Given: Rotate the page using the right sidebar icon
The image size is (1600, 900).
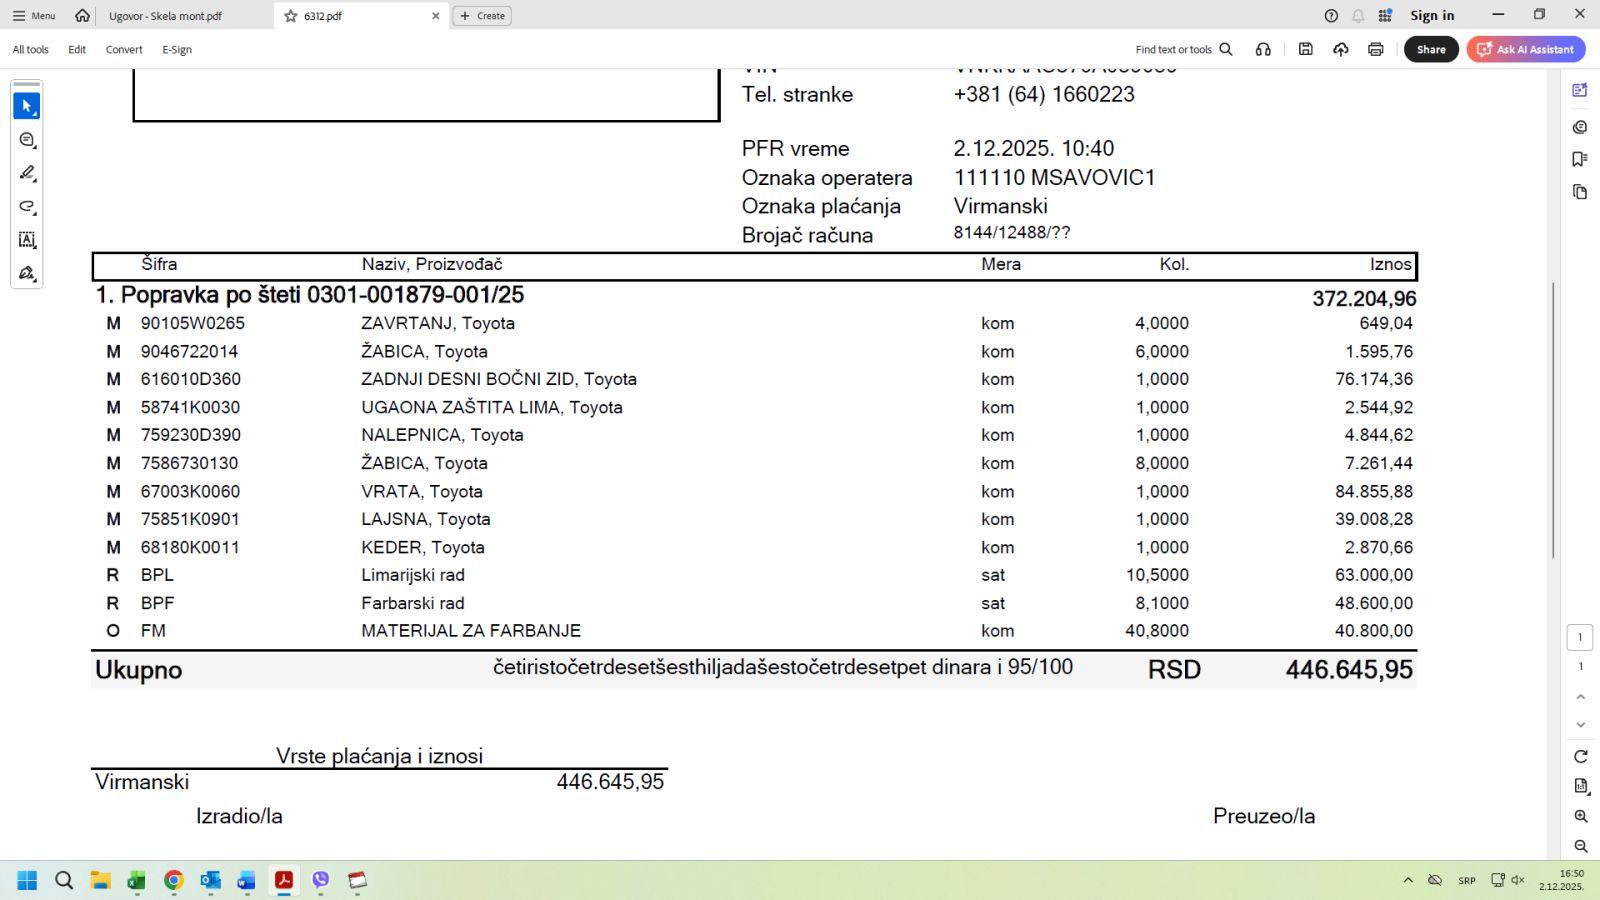Looking at the screenshot, I should pyautogui.click(x=1580, y=757).
